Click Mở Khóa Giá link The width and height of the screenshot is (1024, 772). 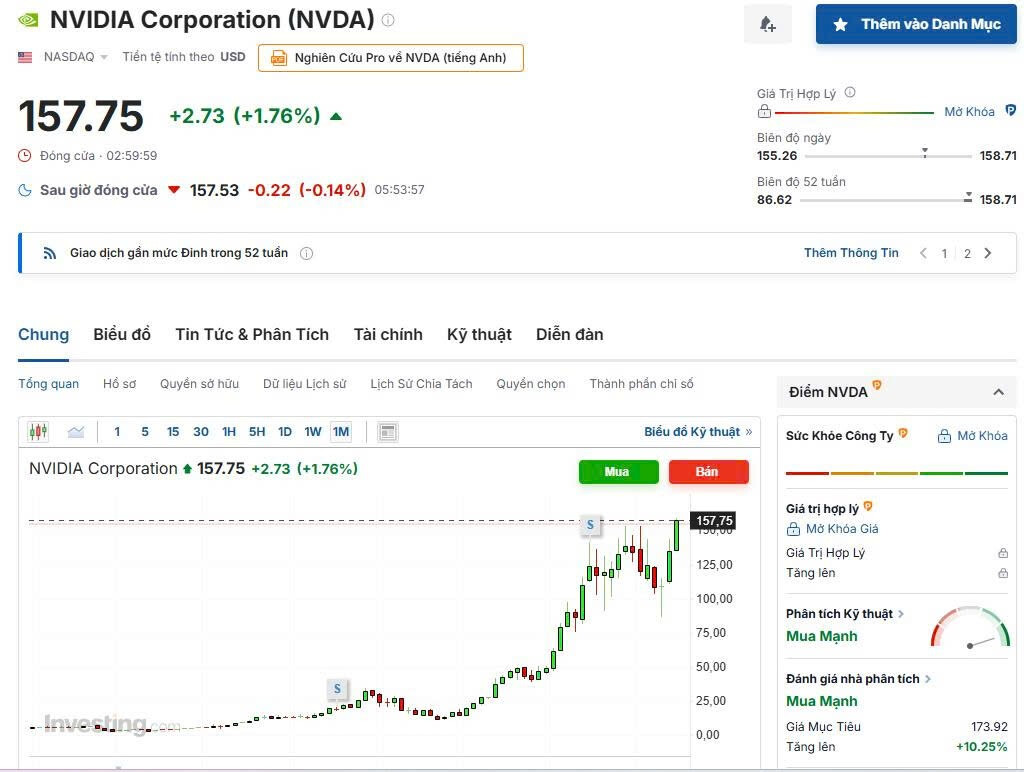click(832, 529)
